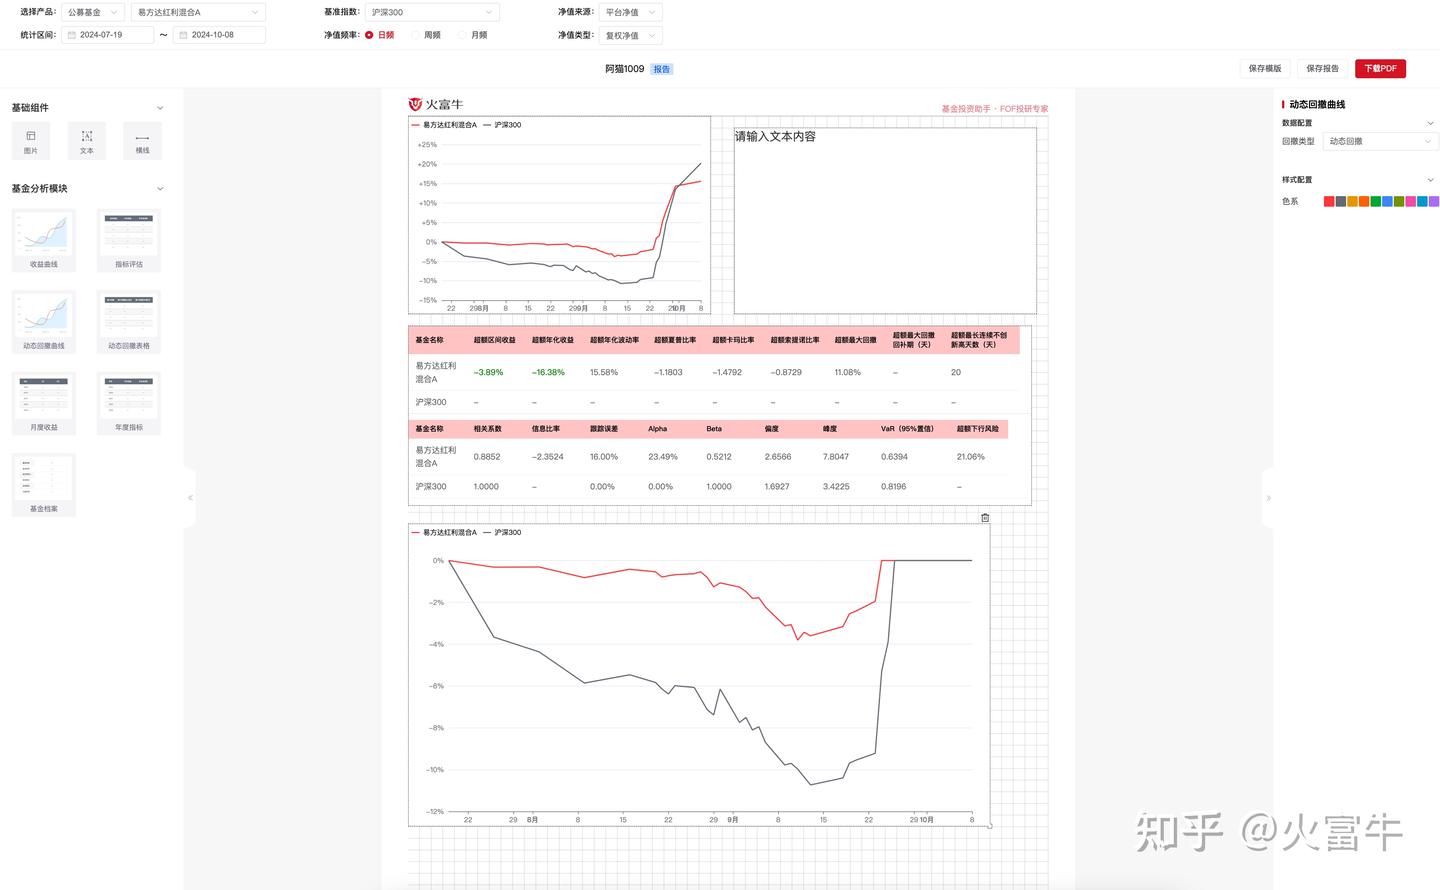This screenshot has height=890, width=1440.
Task: Add the 文本 text component
Action: point(87,141)
